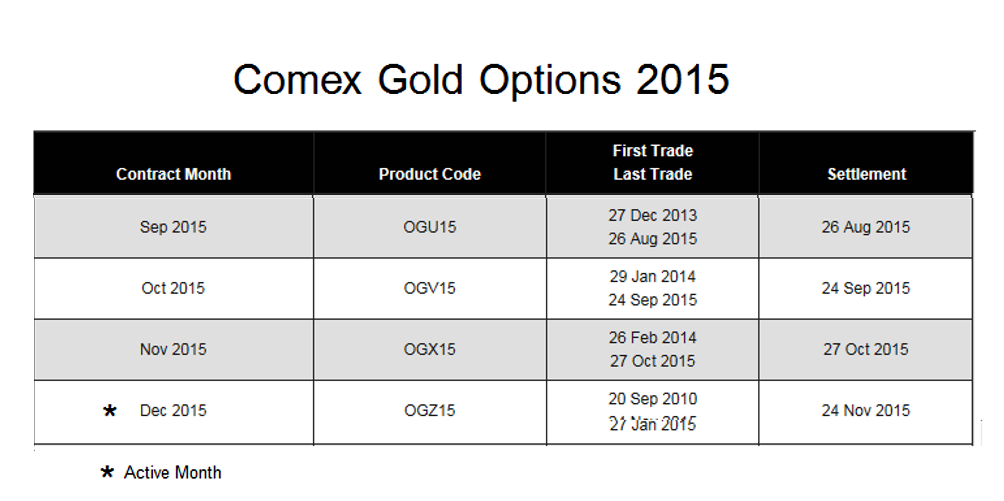Click the First Trade Last Trade header
Image resolution: width=1004 pixels, height=501 pixels.
652,163
